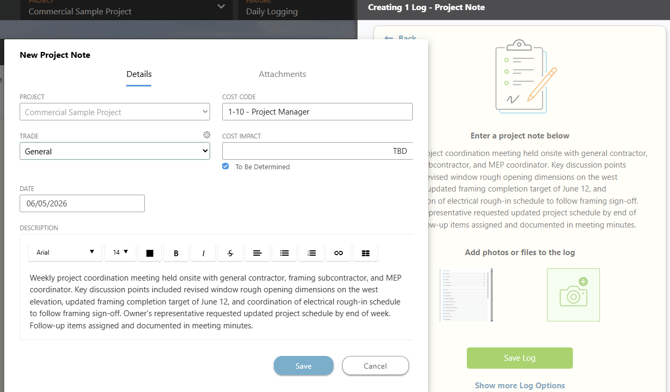670x392 pixels.
Task: Click the Date field 06/05/2026
Action: (82, 203)
